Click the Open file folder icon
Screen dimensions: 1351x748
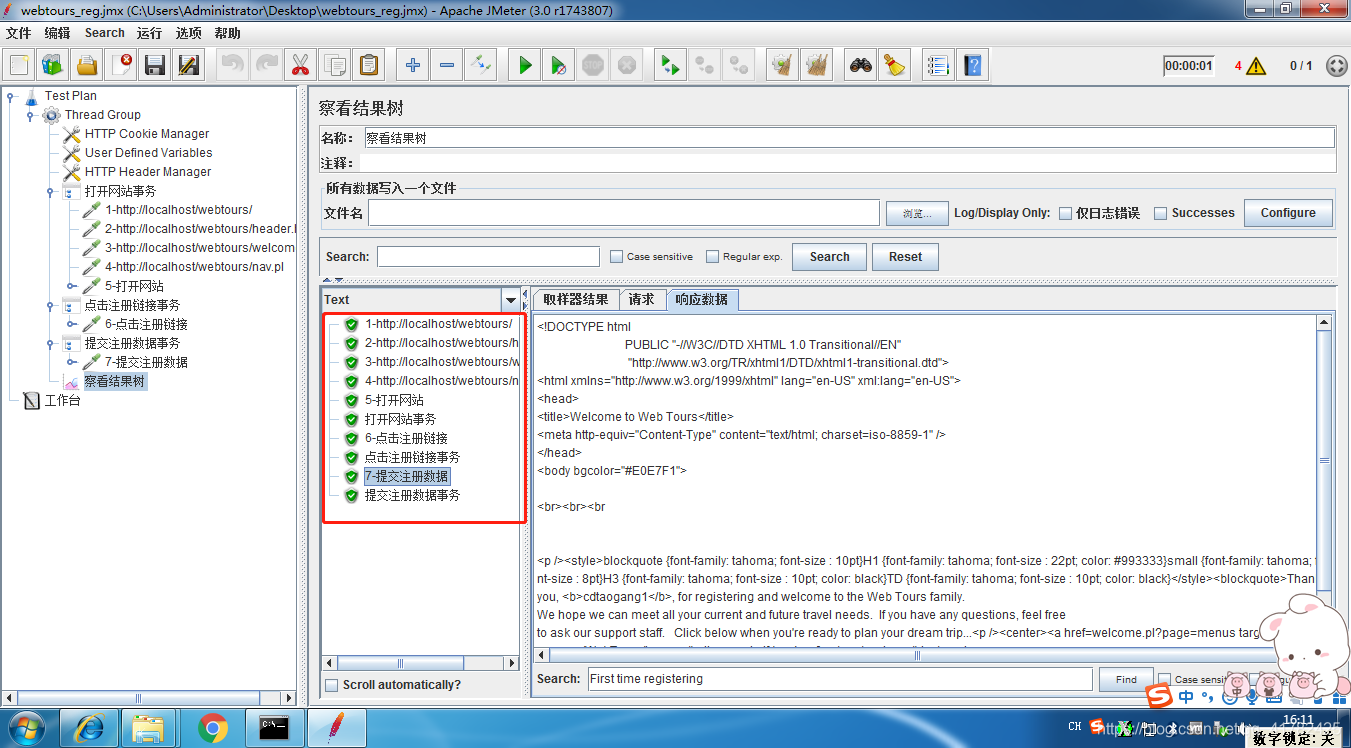pos(87,66)
